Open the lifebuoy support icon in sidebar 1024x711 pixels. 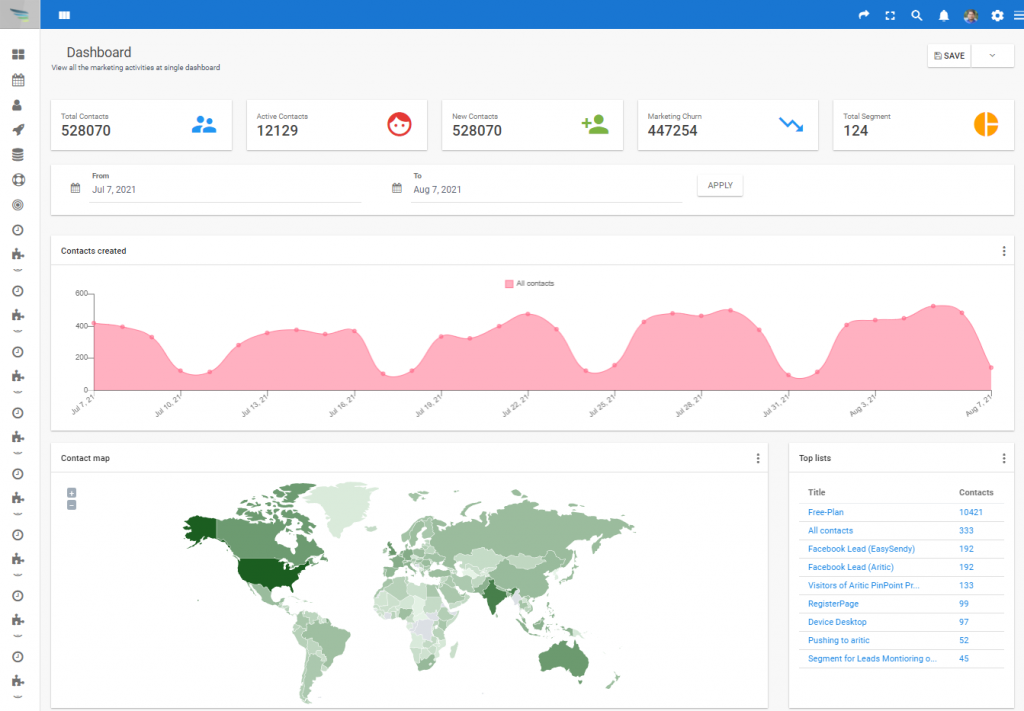click(x=18, y=180)
